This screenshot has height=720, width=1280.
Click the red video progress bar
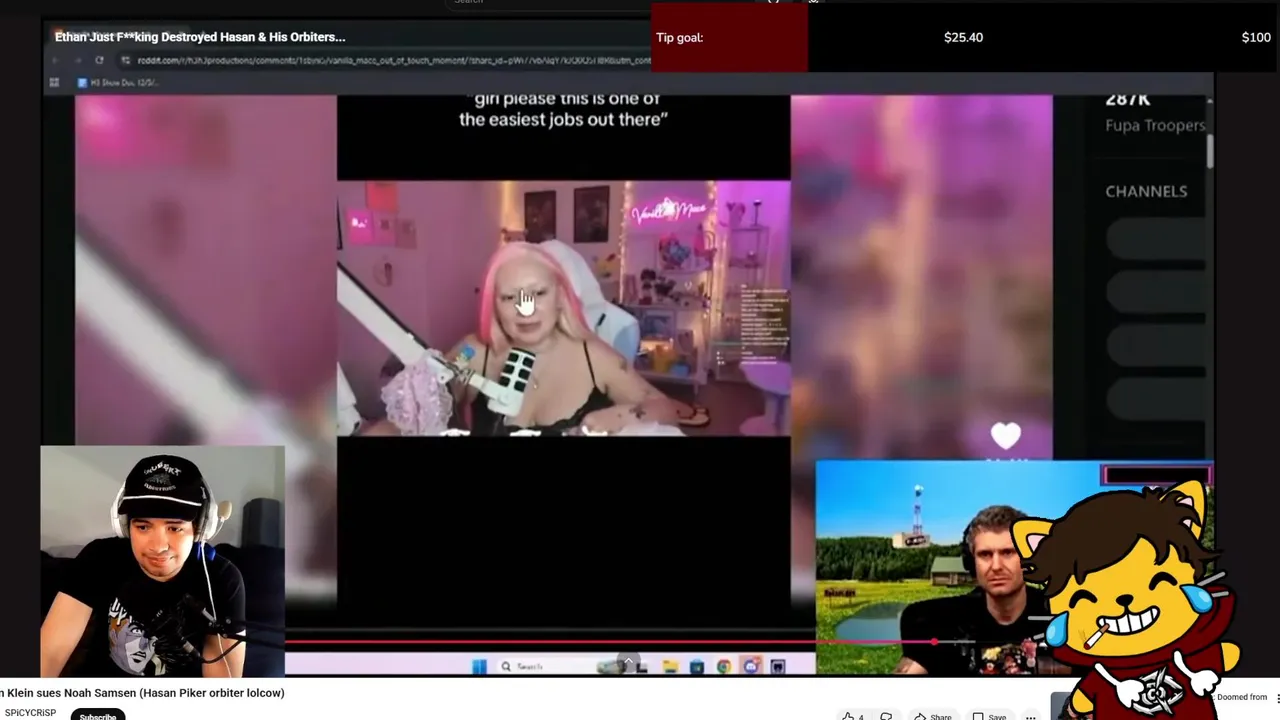click(610, 642)
